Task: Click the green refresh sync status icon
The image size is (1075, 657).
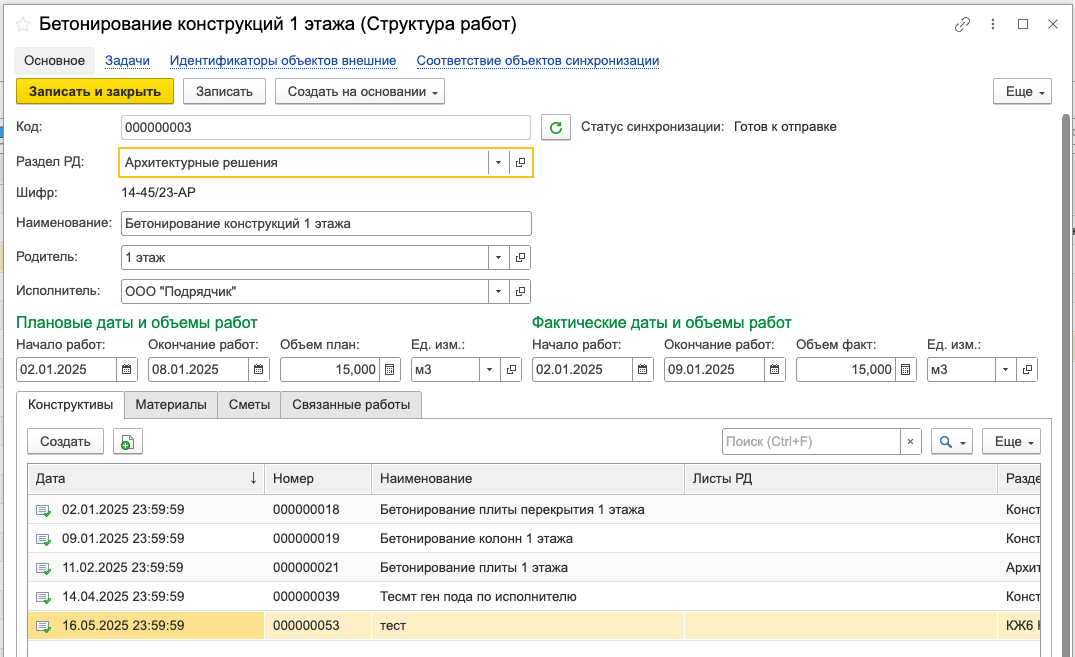Action: click(556, 127)
